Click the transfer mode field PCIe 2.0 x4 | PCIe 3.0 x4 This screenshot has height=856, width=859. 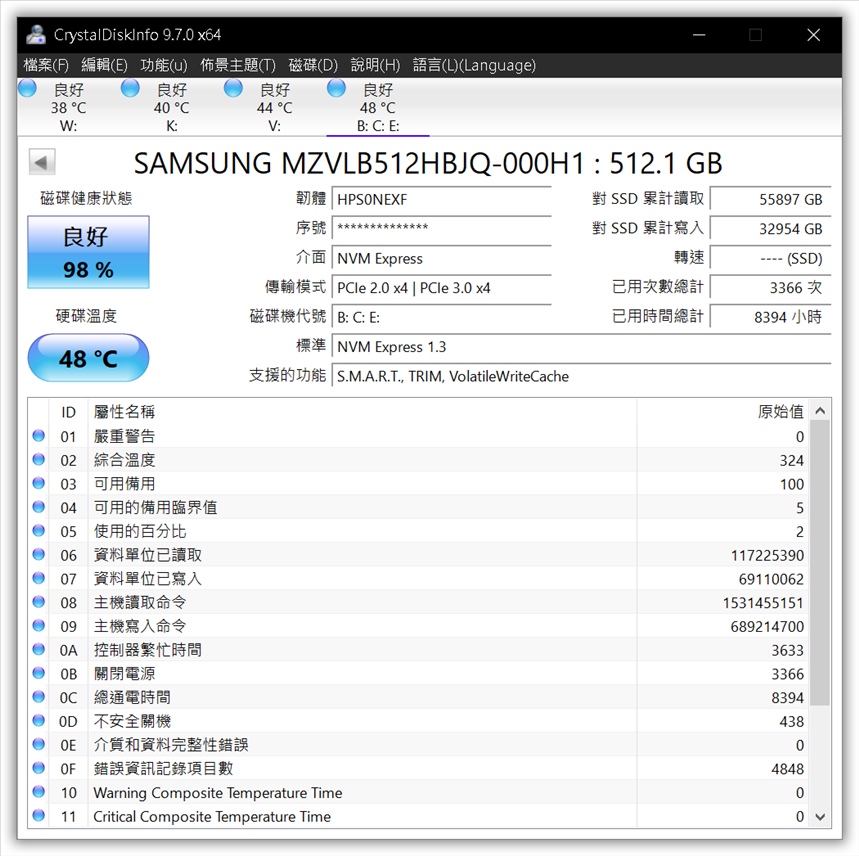point(442,288)
